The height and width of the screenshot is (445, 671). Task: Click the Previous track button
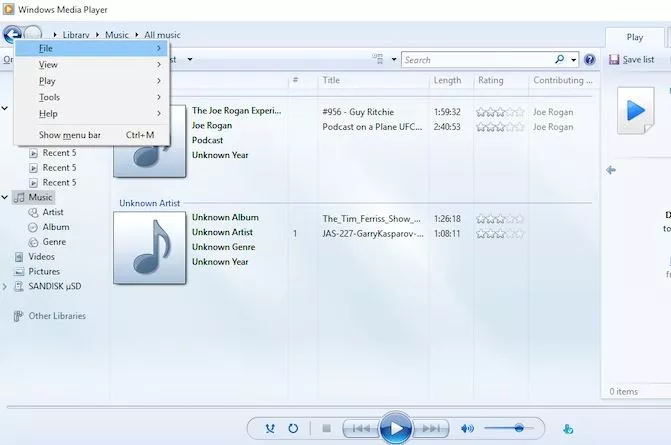tap(361, 428)
